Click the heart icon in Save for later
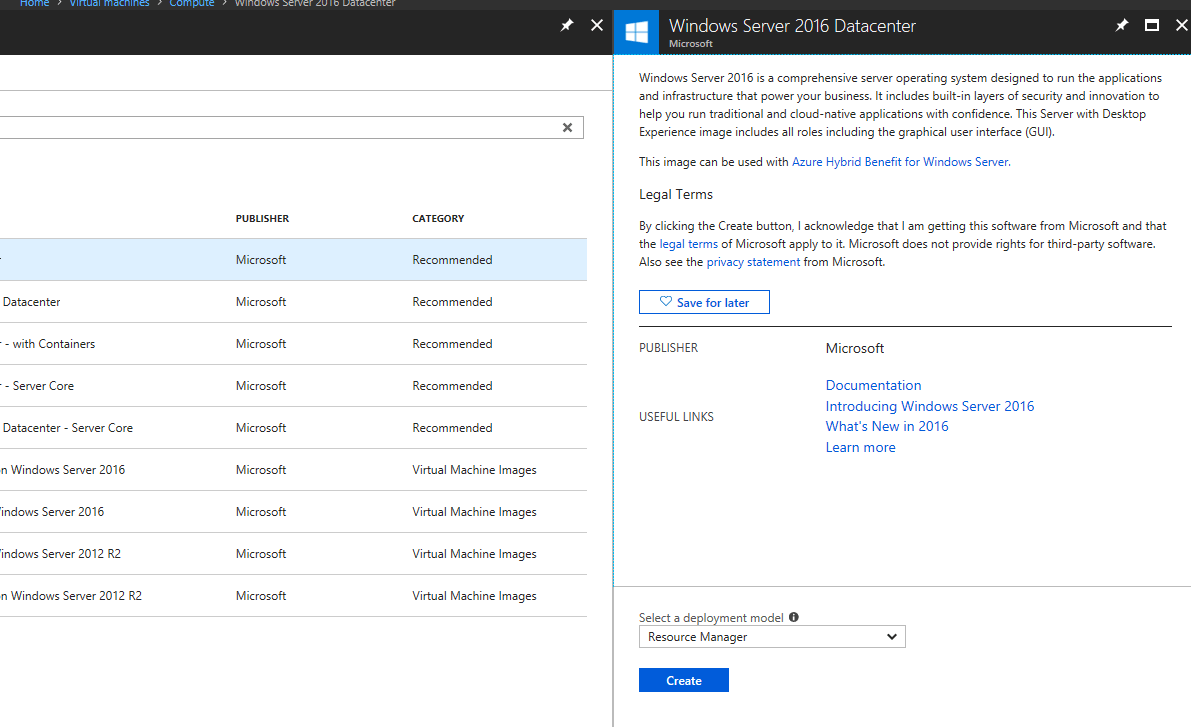Screen dimensions: 1191x727 pyautogui.click(x=665, y=302)
